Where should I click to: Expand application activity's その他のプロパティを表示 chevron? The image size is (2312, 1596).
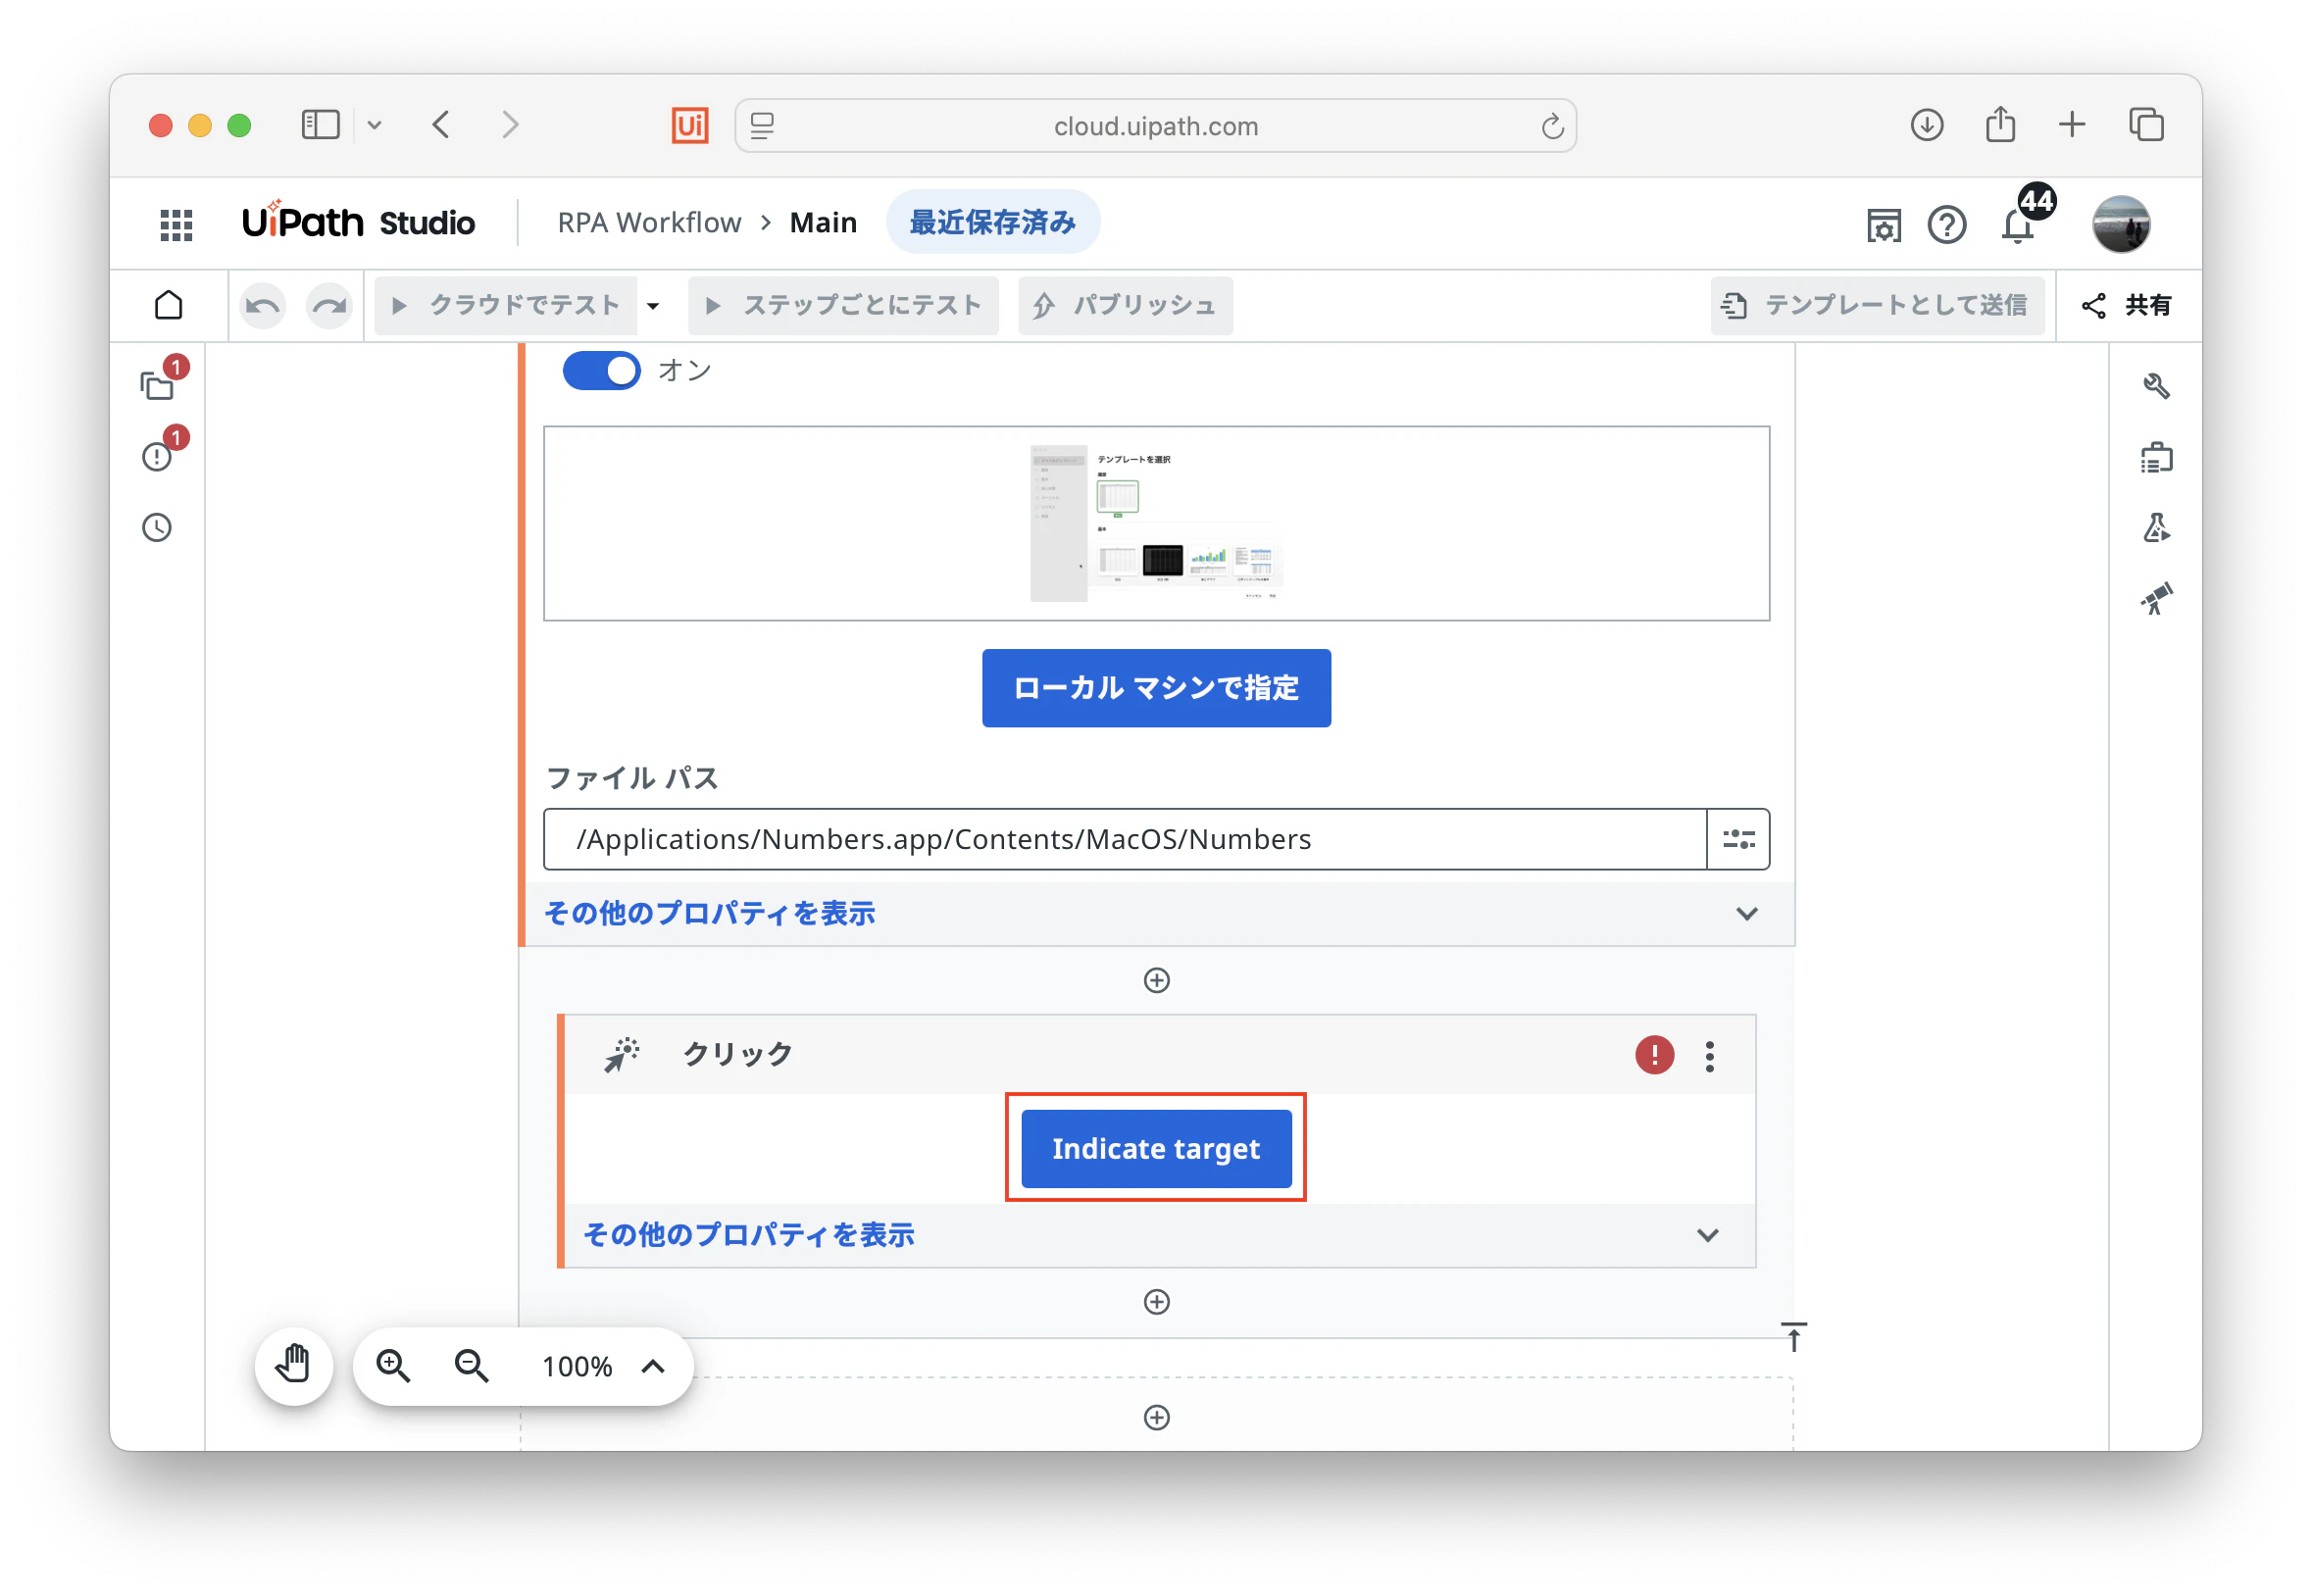pos(1746,914)
